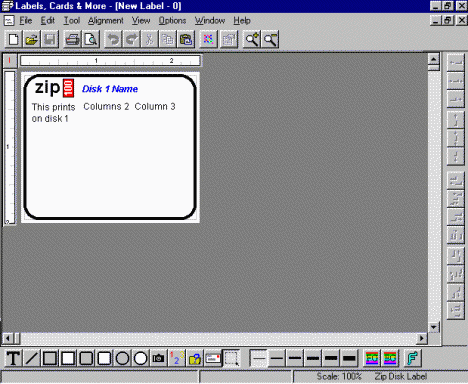
Task: Expand the Options menu
Action: [172, 21]
